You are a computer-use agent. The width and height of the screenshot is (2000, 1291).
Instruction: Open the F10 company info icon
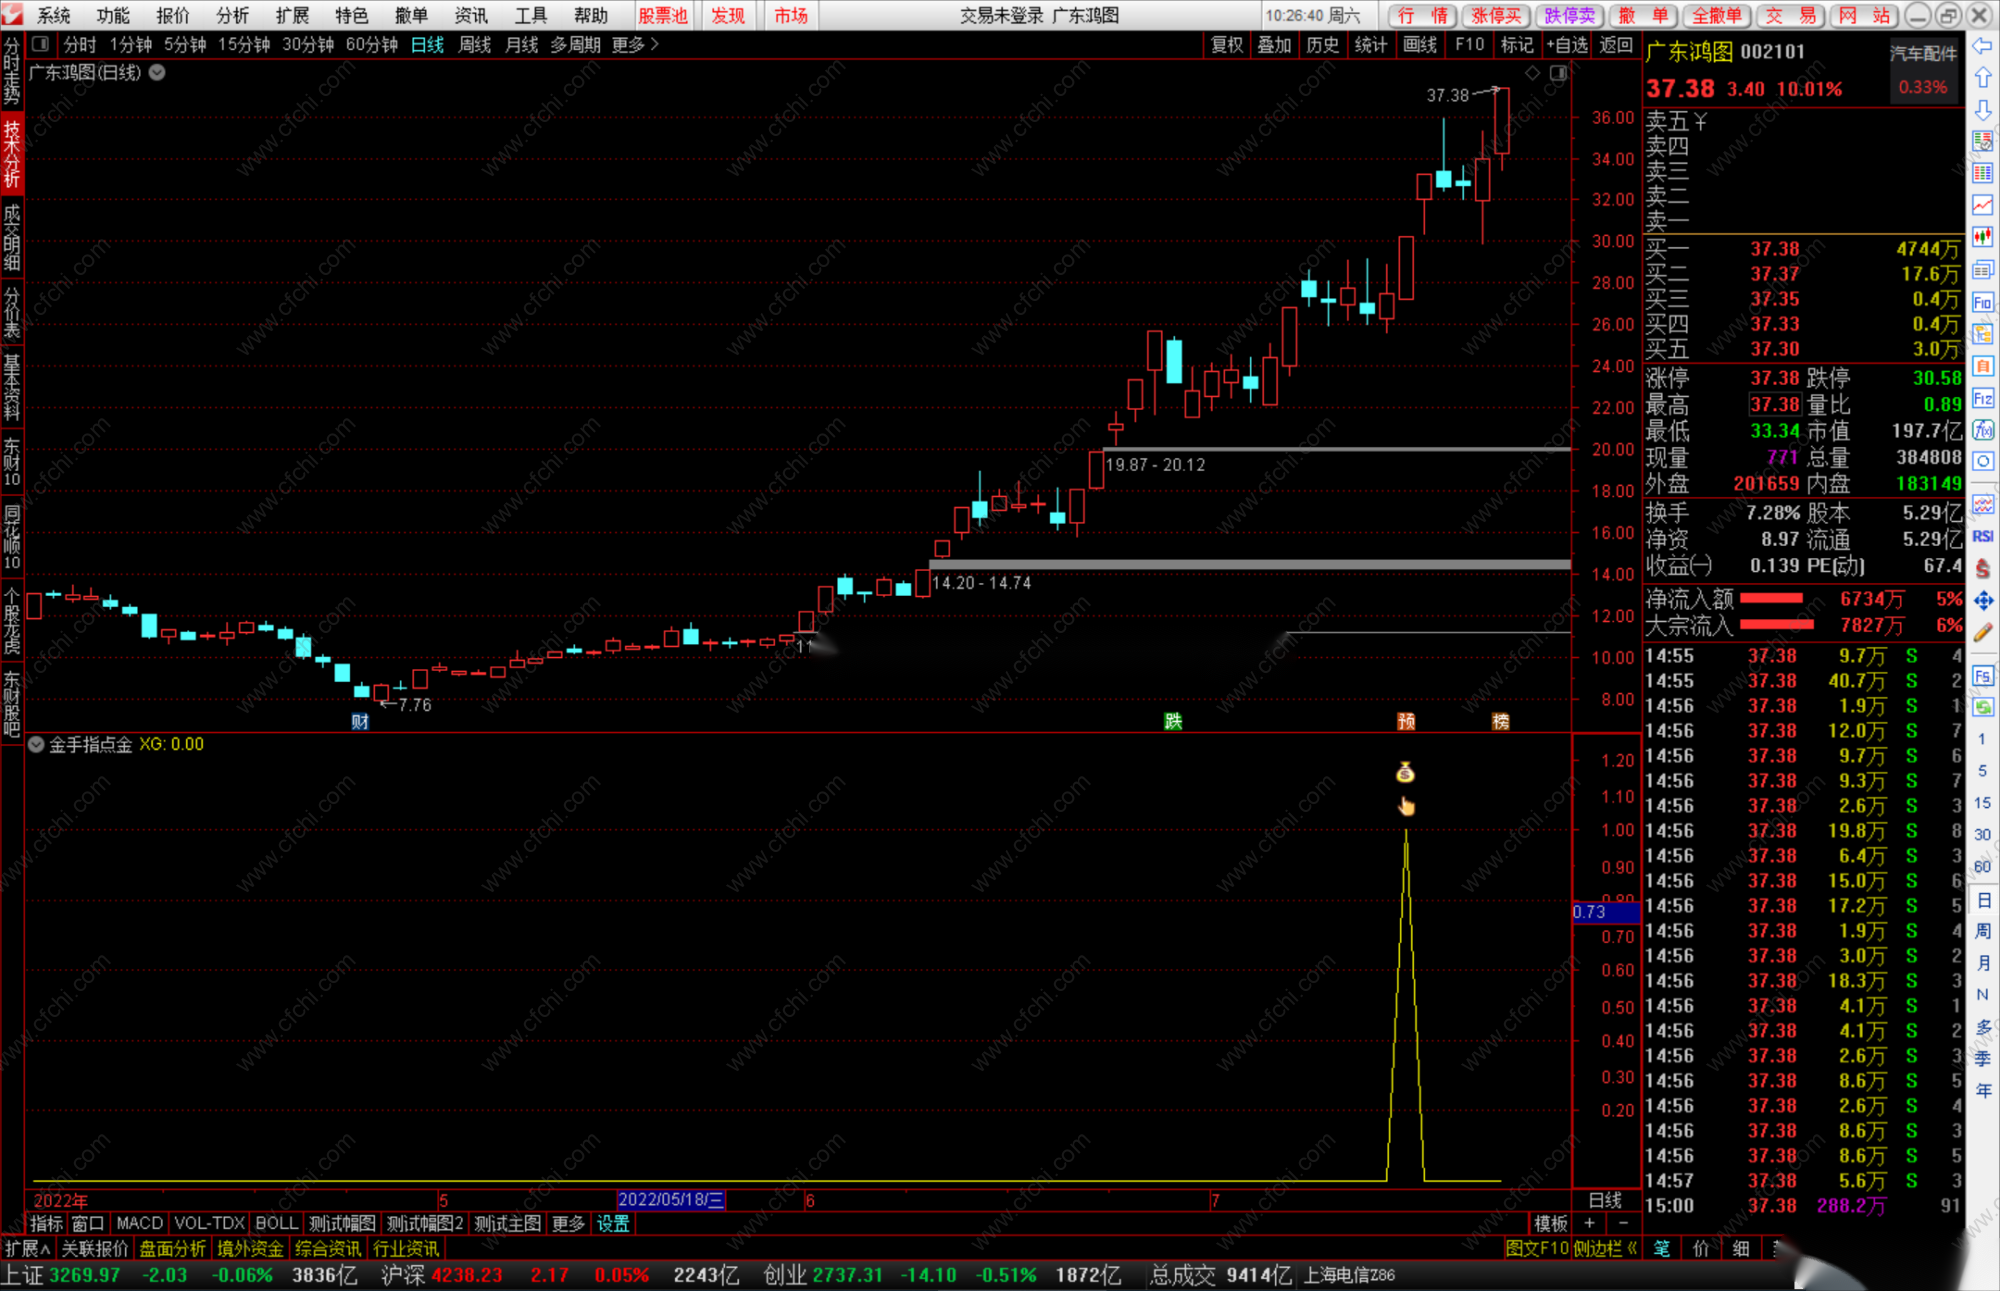point(1983,302)
